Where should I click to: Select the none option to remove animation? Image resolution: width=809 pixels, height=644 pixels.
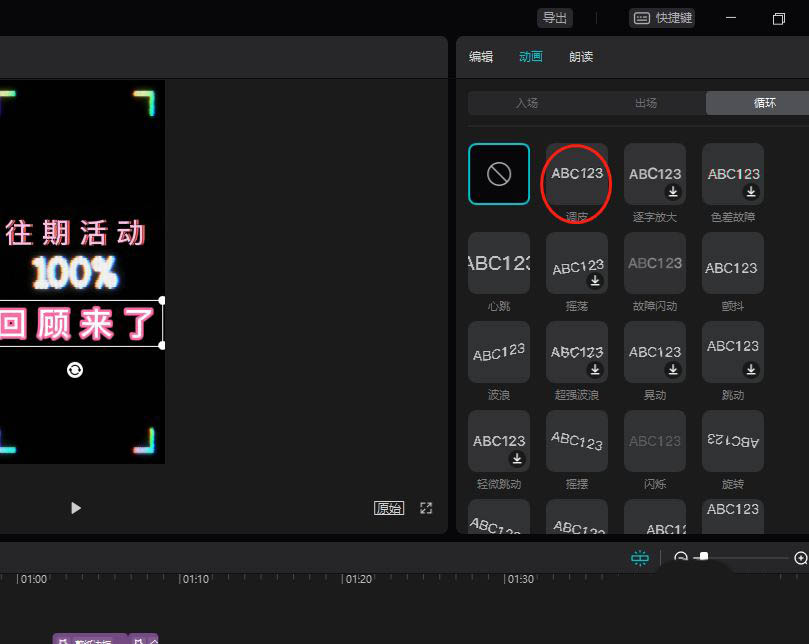[x=498, y=173]
